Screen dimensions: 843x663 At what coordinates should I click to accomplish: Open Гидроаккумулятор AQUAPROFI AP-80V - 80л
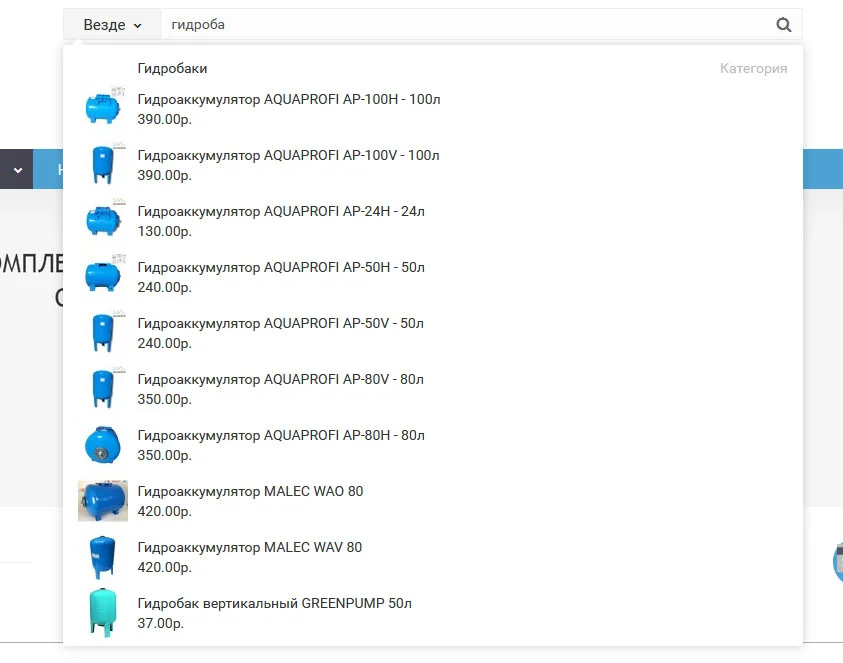tap(281, 379)
